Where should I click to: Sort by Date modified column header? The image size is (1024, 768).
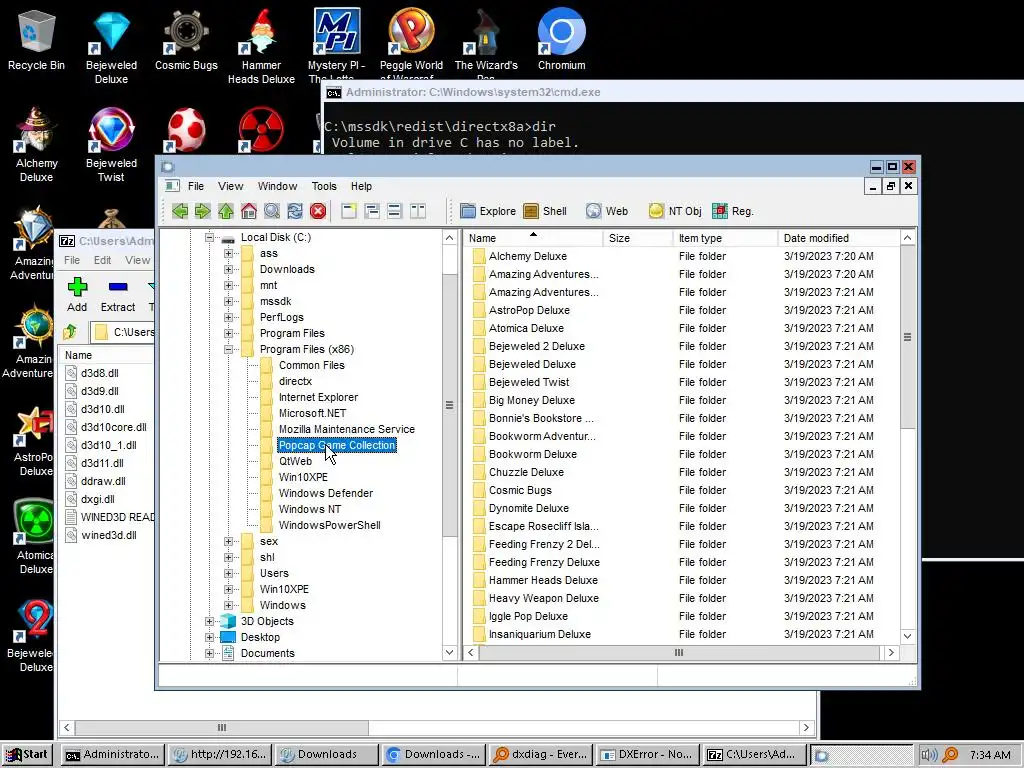pos(839,238)
